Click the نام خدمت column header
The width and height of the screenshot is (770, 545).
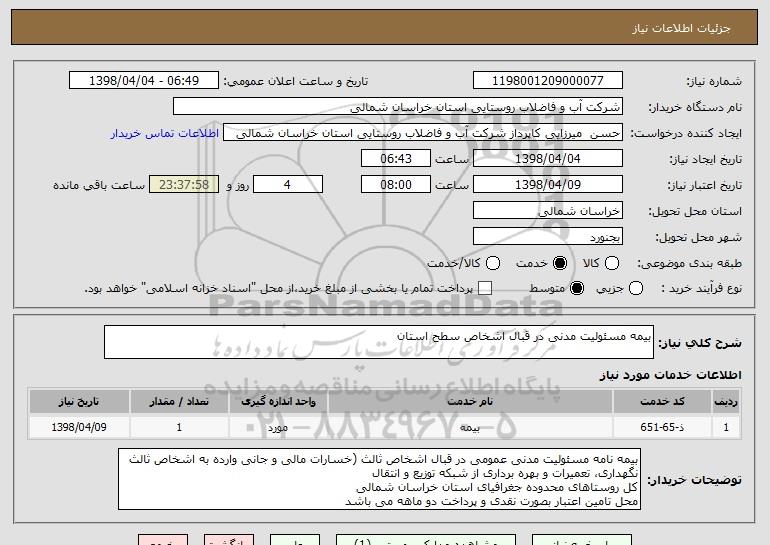click(x=470, y=402)
